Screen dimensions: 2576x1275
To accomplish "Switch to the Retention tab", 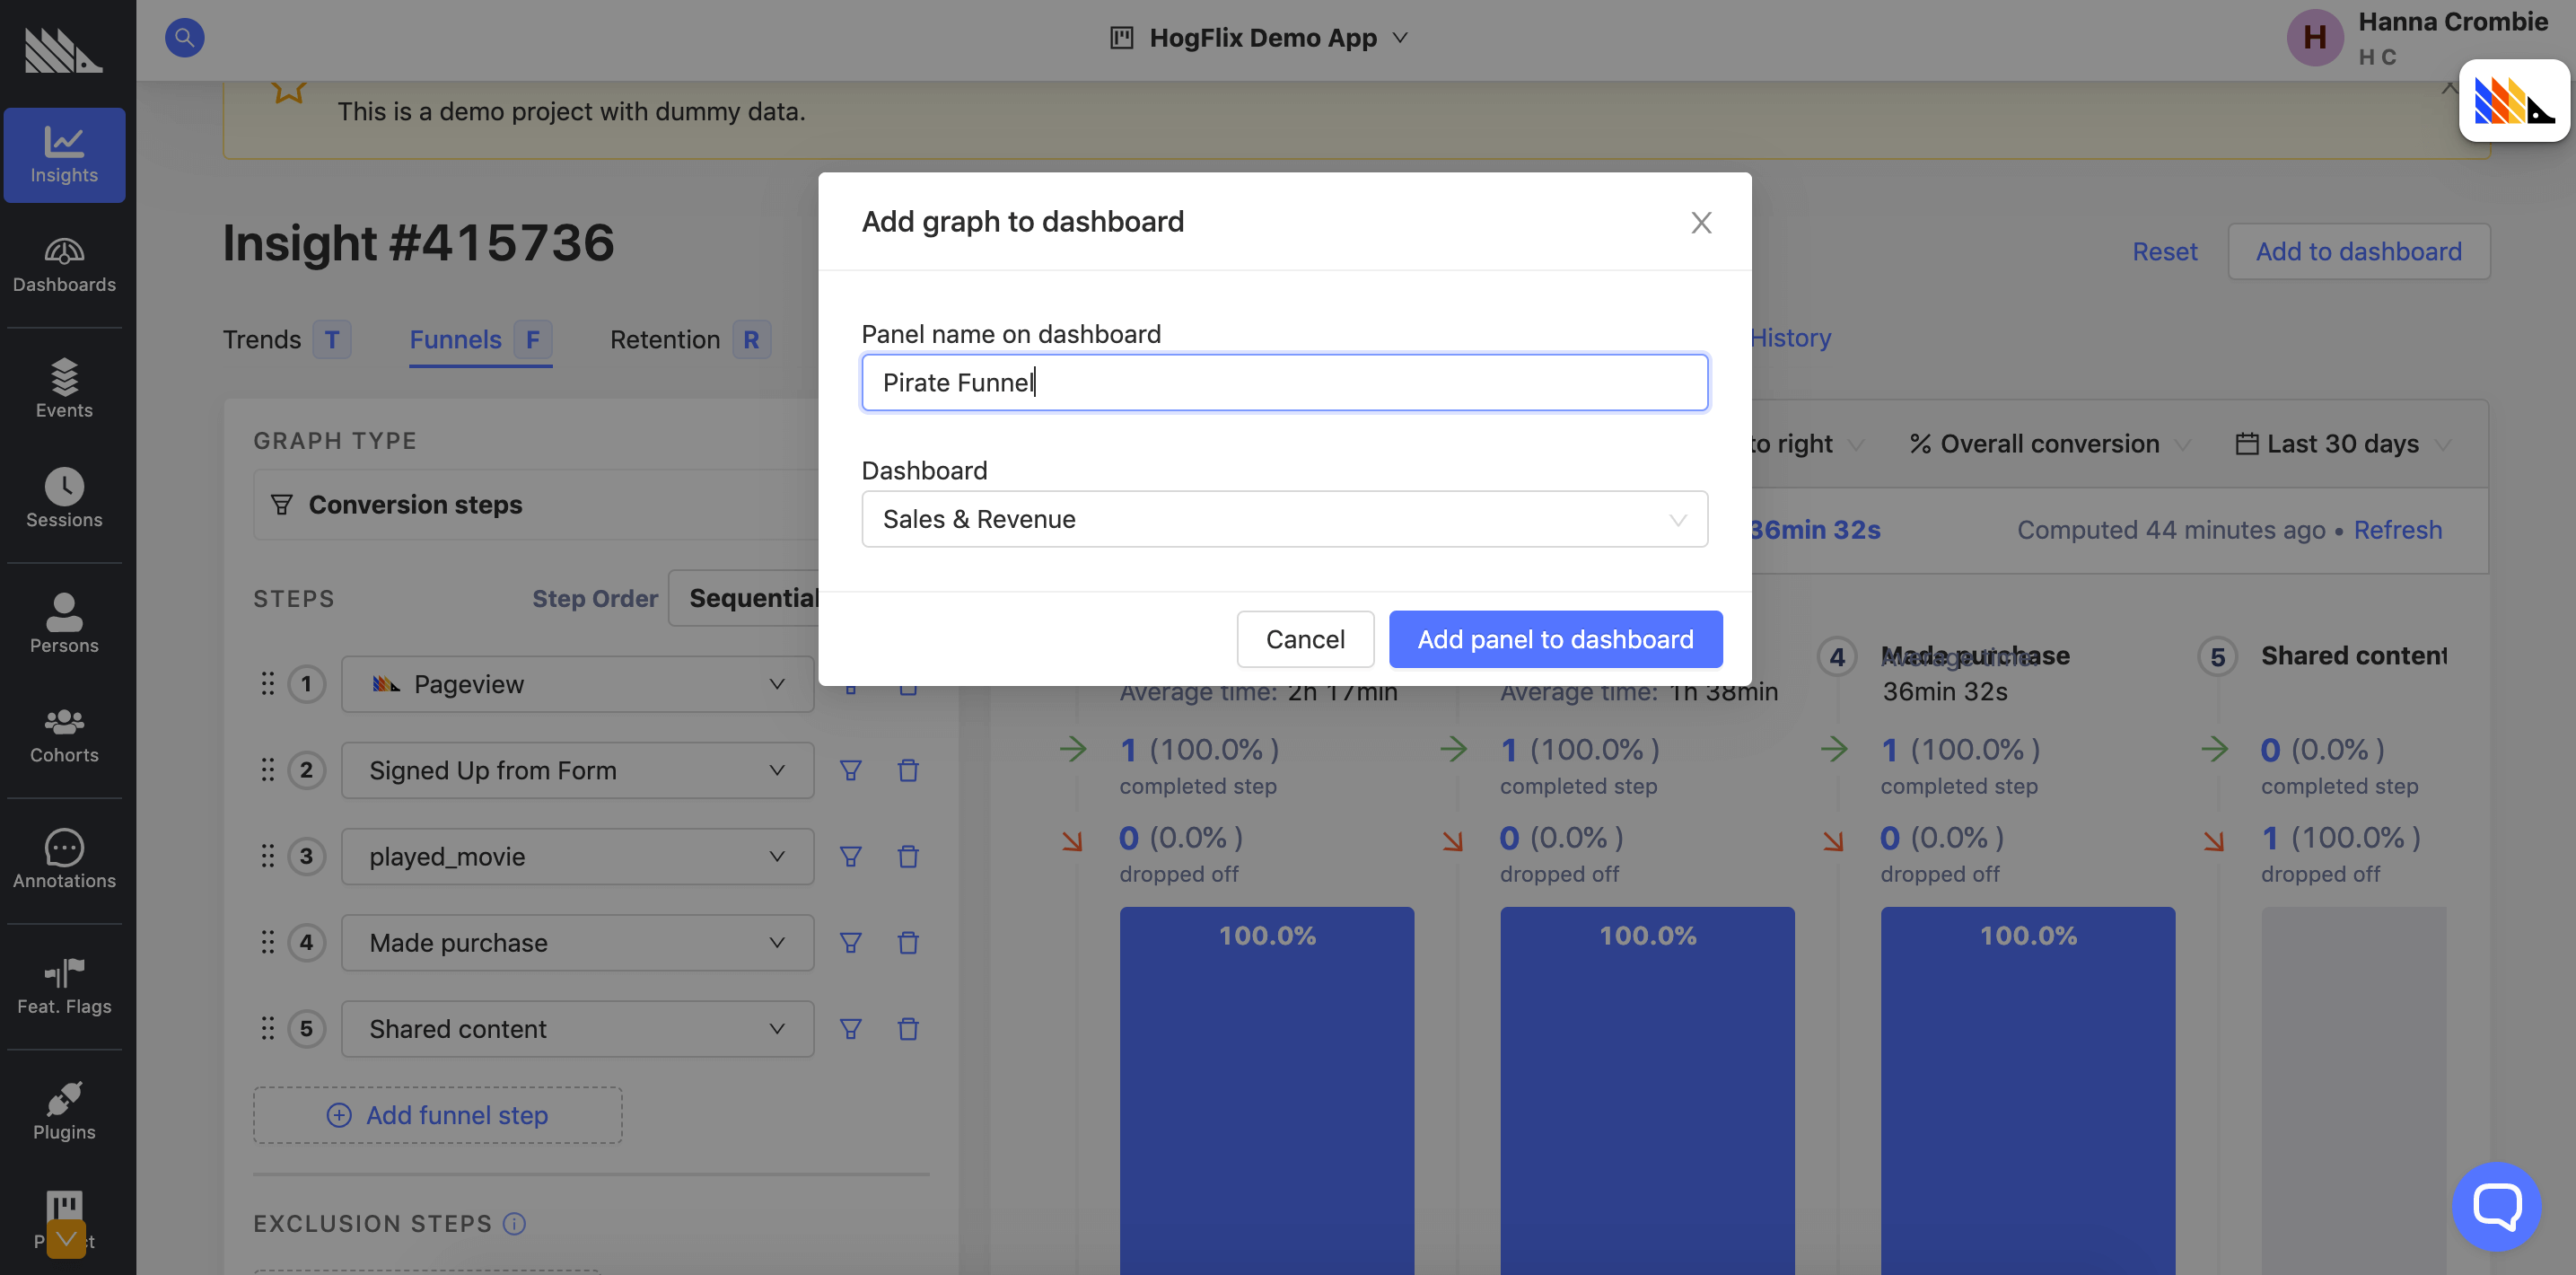I will pyautogui.click(x=664, y=340).
